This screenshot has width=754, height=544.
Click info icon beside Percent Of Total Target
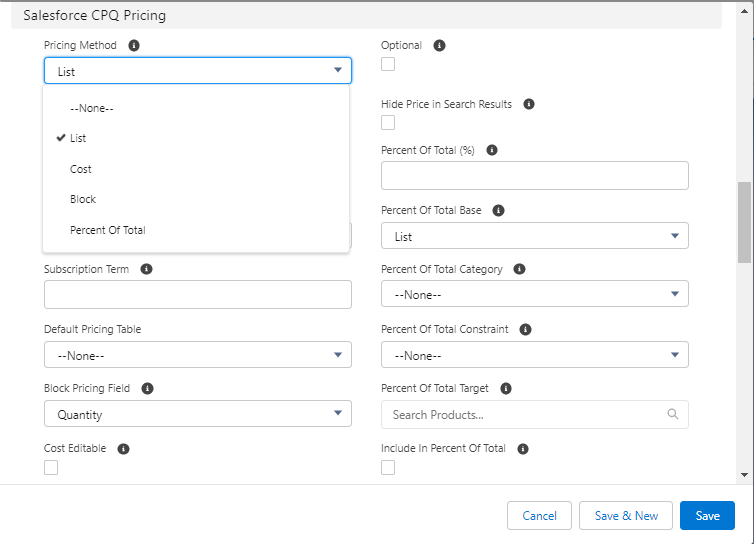click(506, 388)
